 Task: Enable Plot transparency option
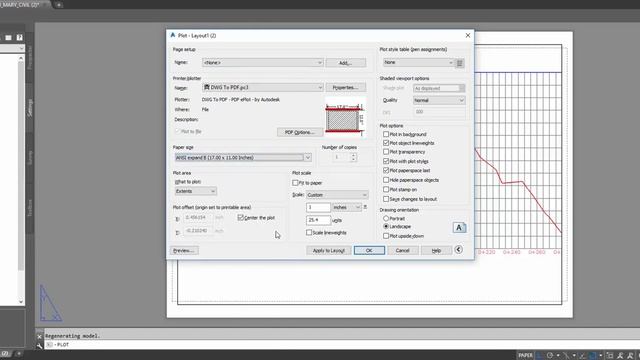pos(386,152)
